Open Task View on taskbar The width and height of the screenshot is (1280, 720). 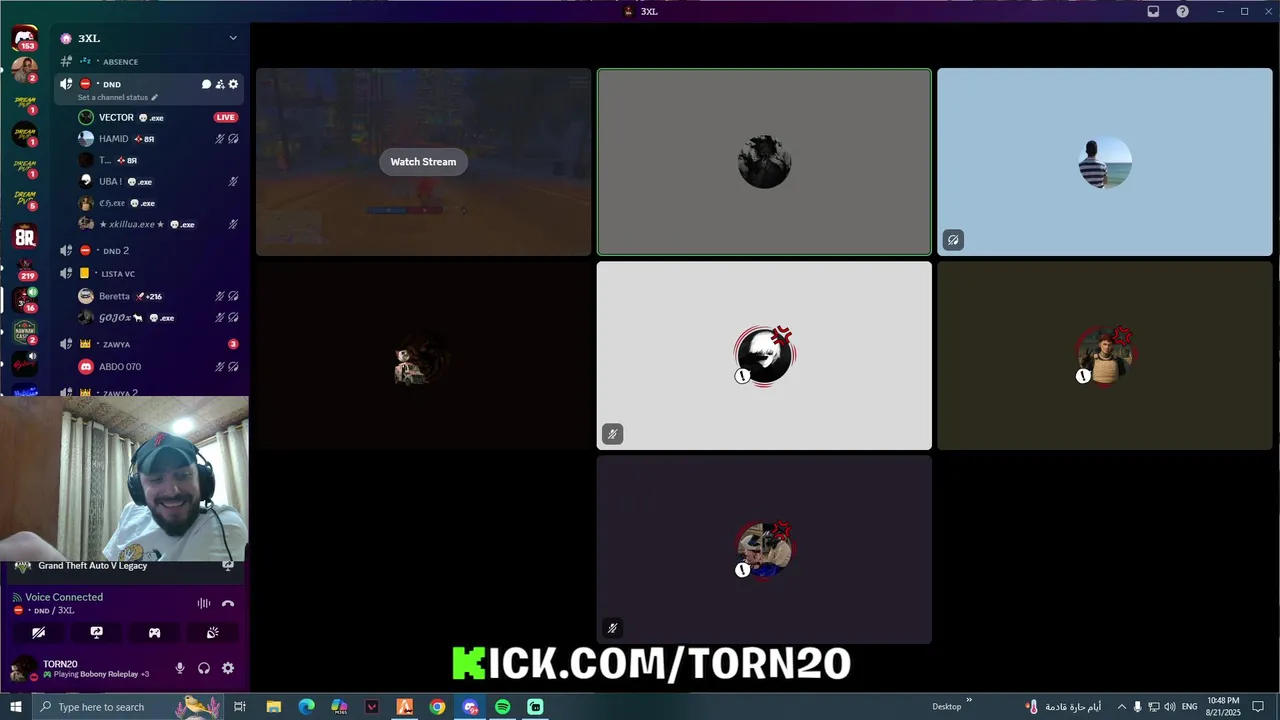click(240, 707)
